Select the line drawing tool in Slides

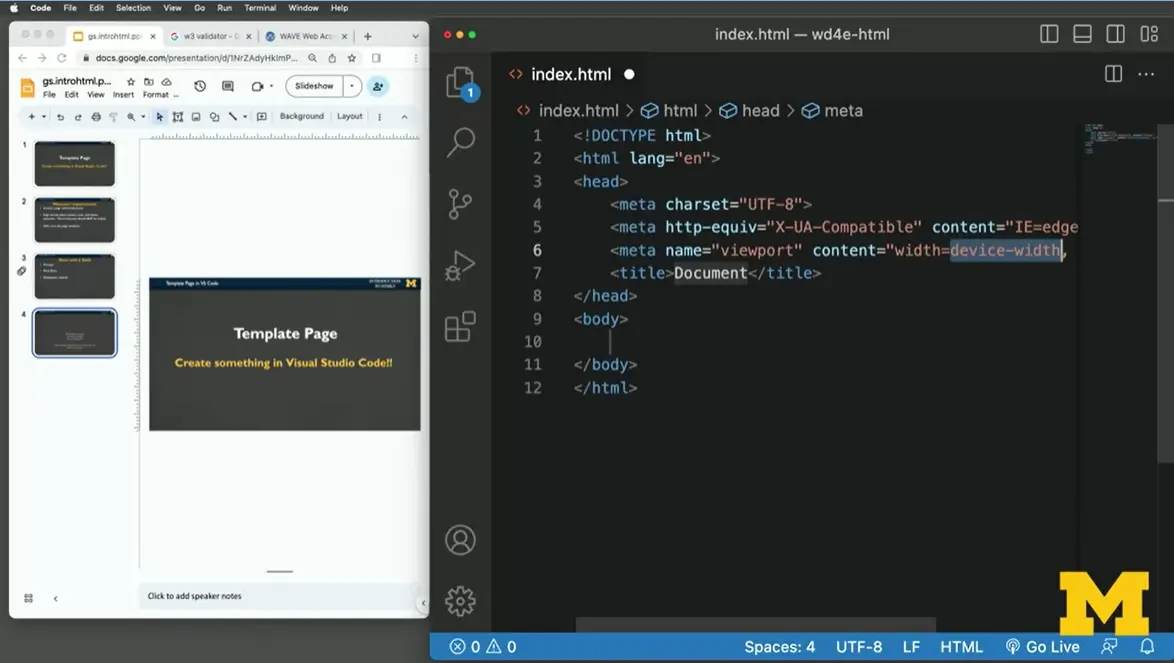232,116
